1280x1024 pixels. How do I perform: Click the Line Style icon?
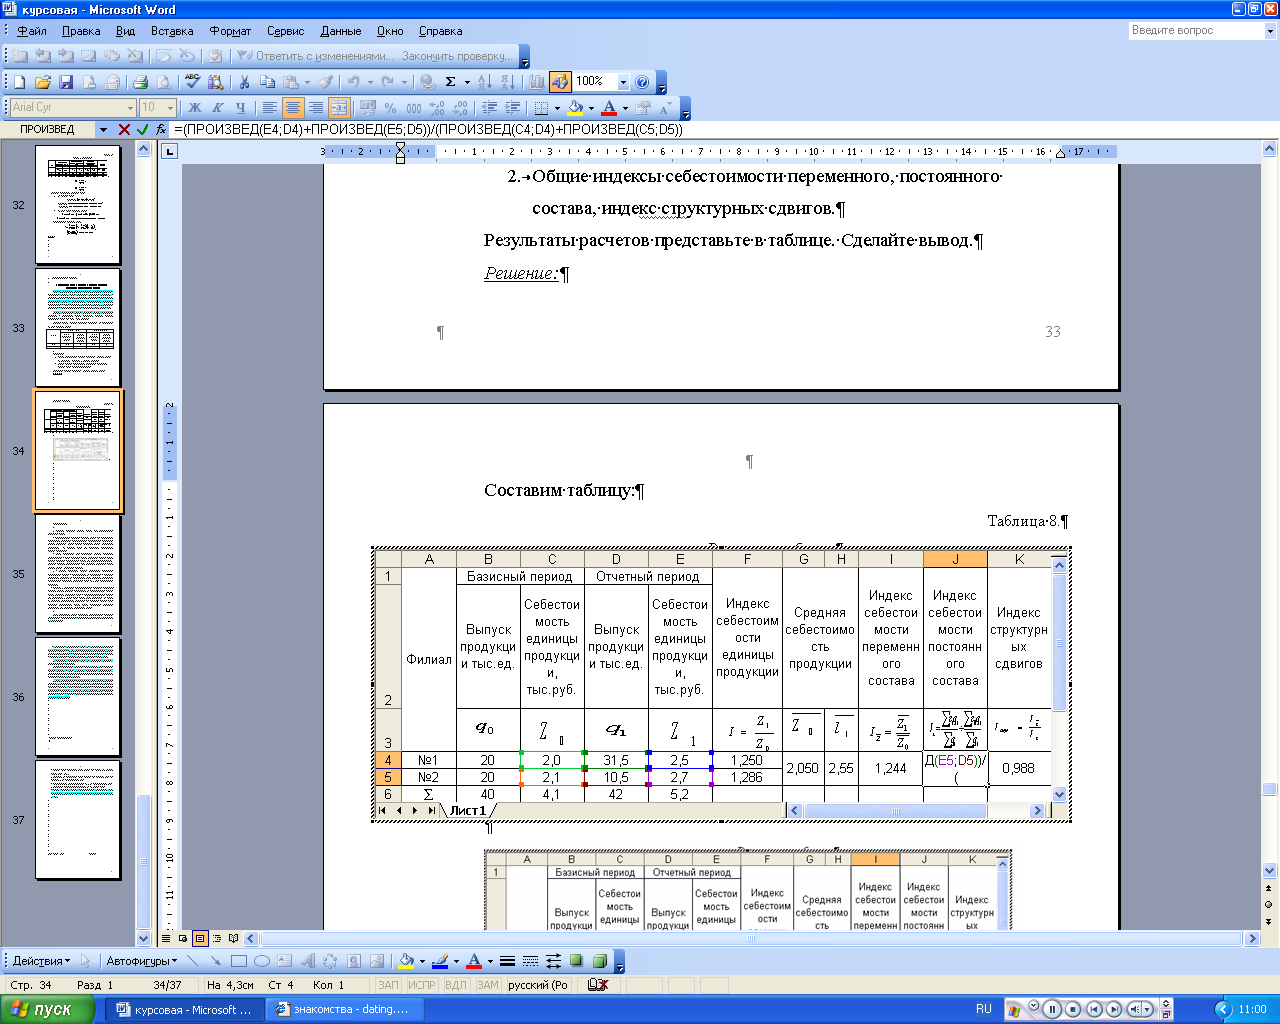click(x=507, y=961)
